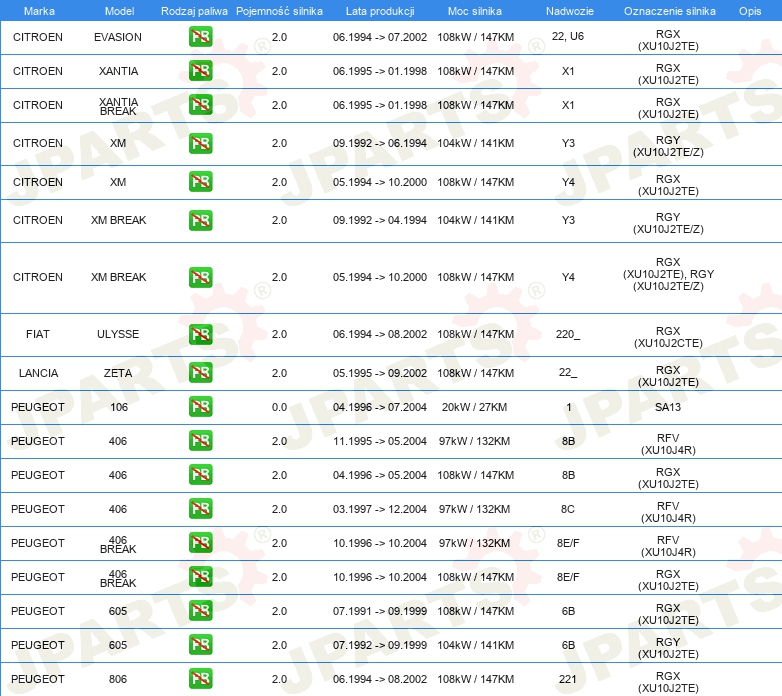Click the fuel icon in Peugeot 605 141KM row
The height and width of the screenshot is (696, 782).
coord(200,645)
